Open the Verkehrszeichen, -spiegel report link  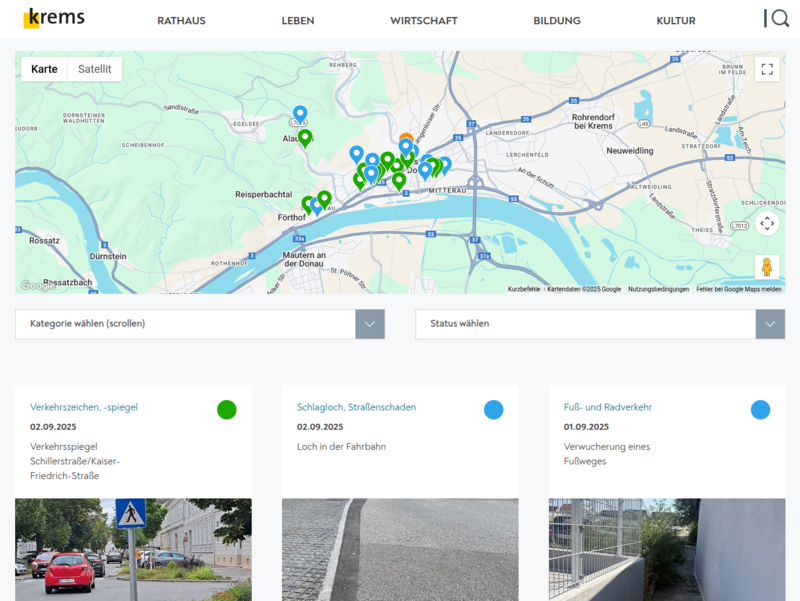tap(84, 407)
